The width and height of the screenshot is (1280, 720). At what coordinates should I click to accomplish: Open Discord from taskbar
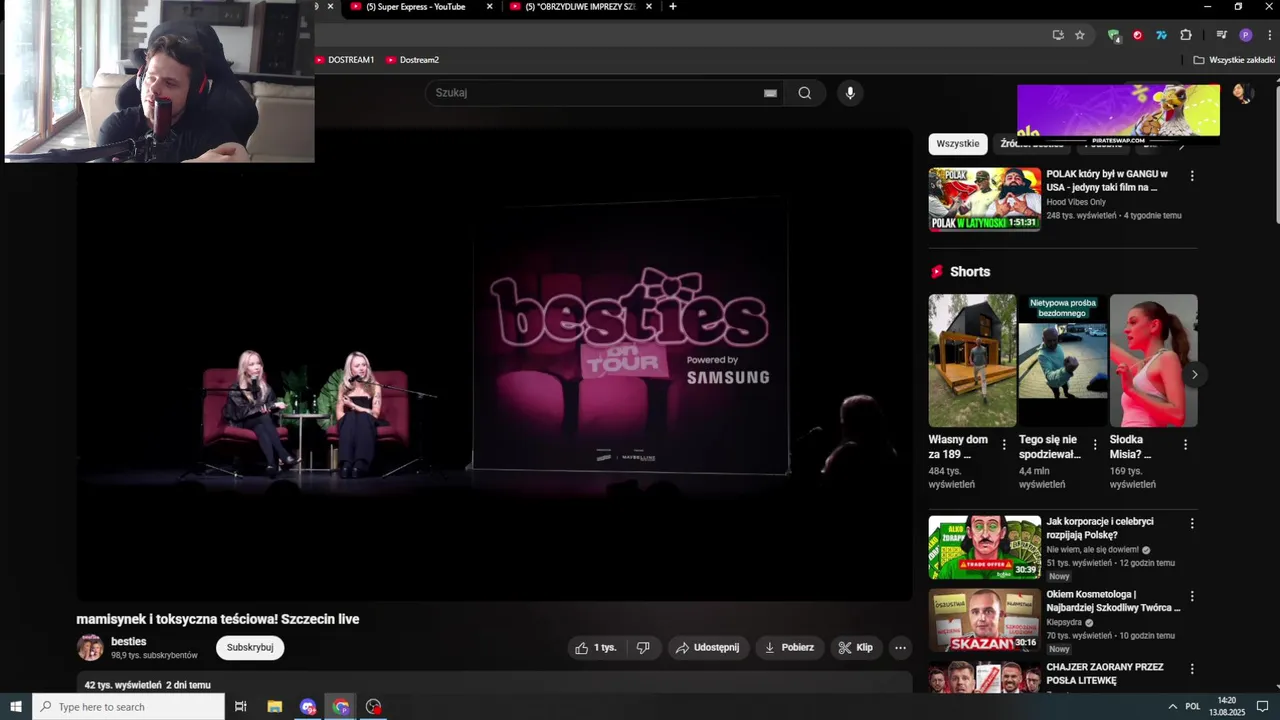pos(308,707)
